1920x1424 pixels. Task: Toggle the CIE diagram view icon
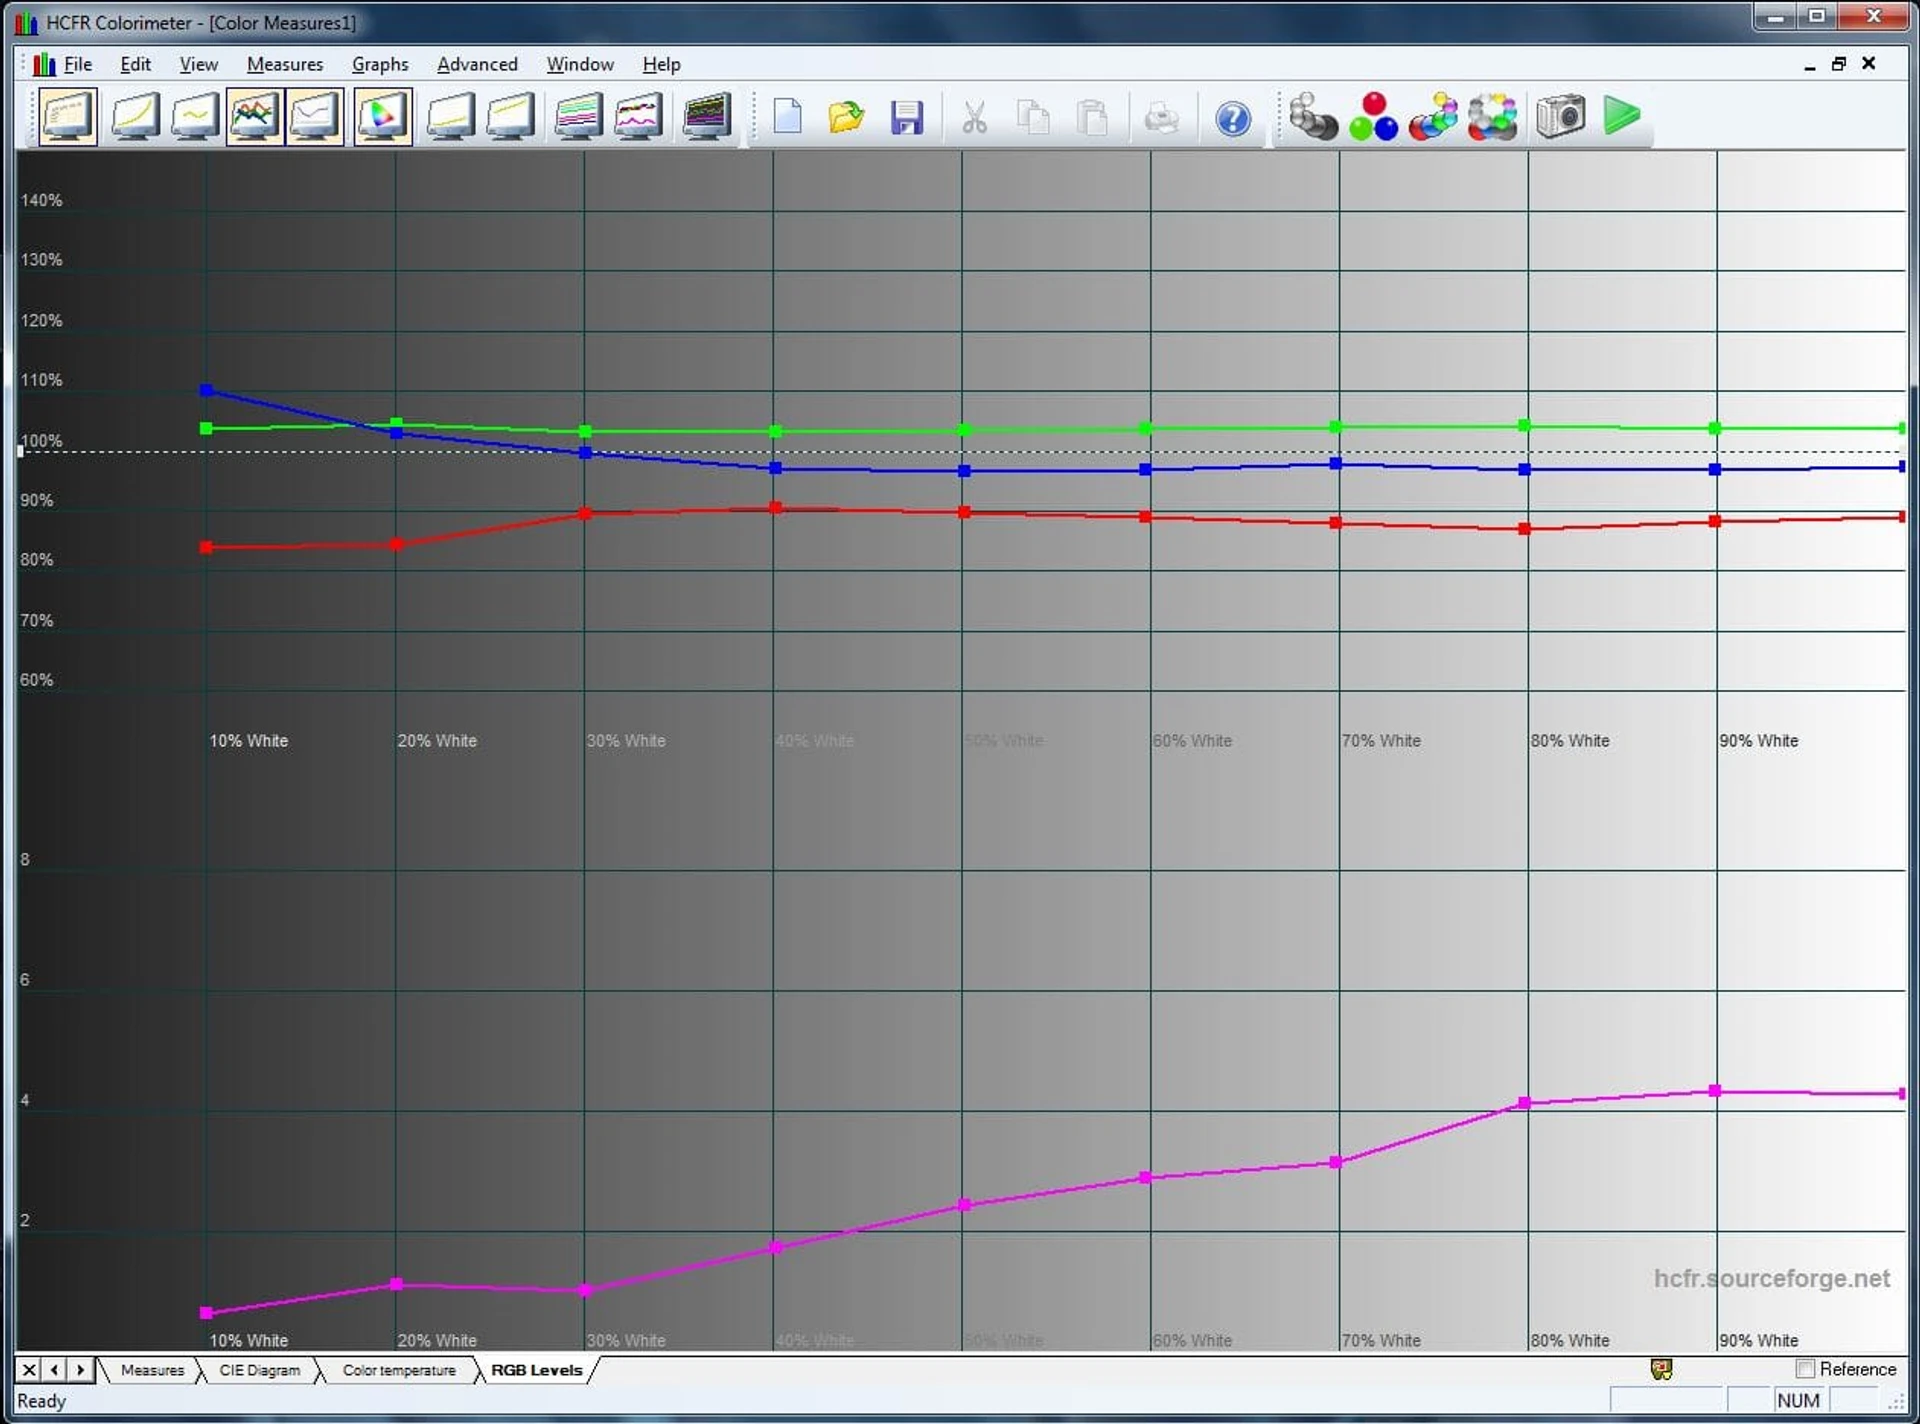point(383,117)
